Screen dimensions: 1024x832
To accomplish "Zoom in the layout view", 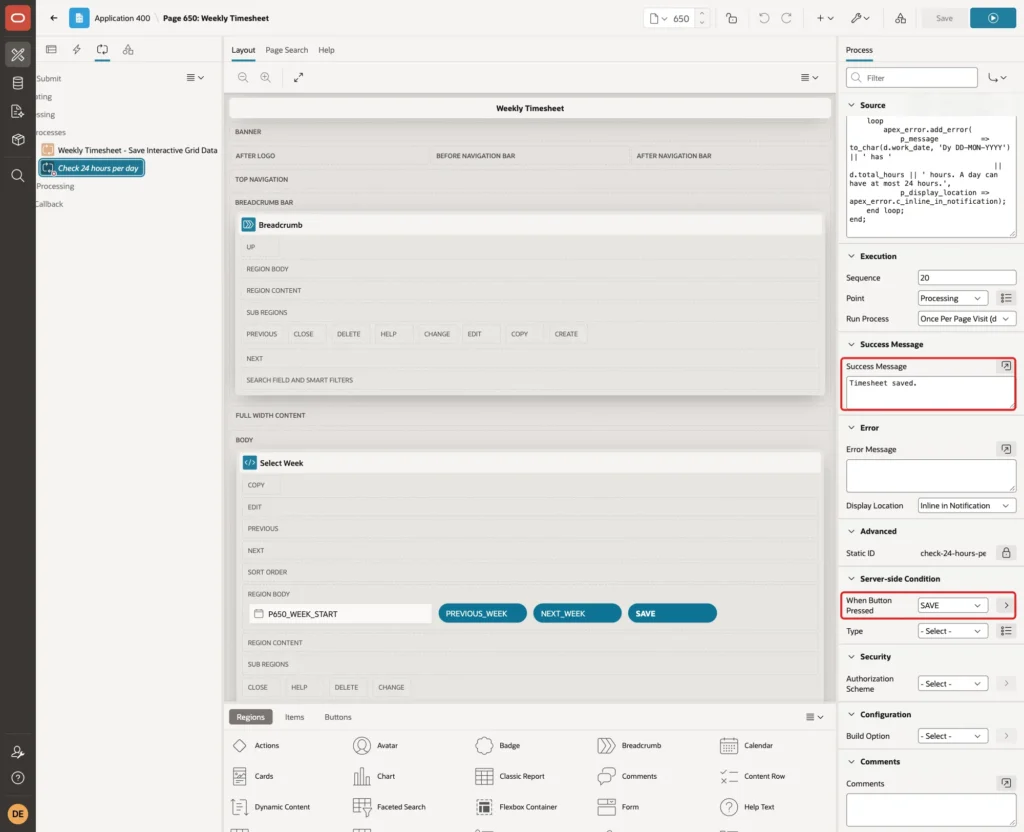I will click(x=265, y=77).
